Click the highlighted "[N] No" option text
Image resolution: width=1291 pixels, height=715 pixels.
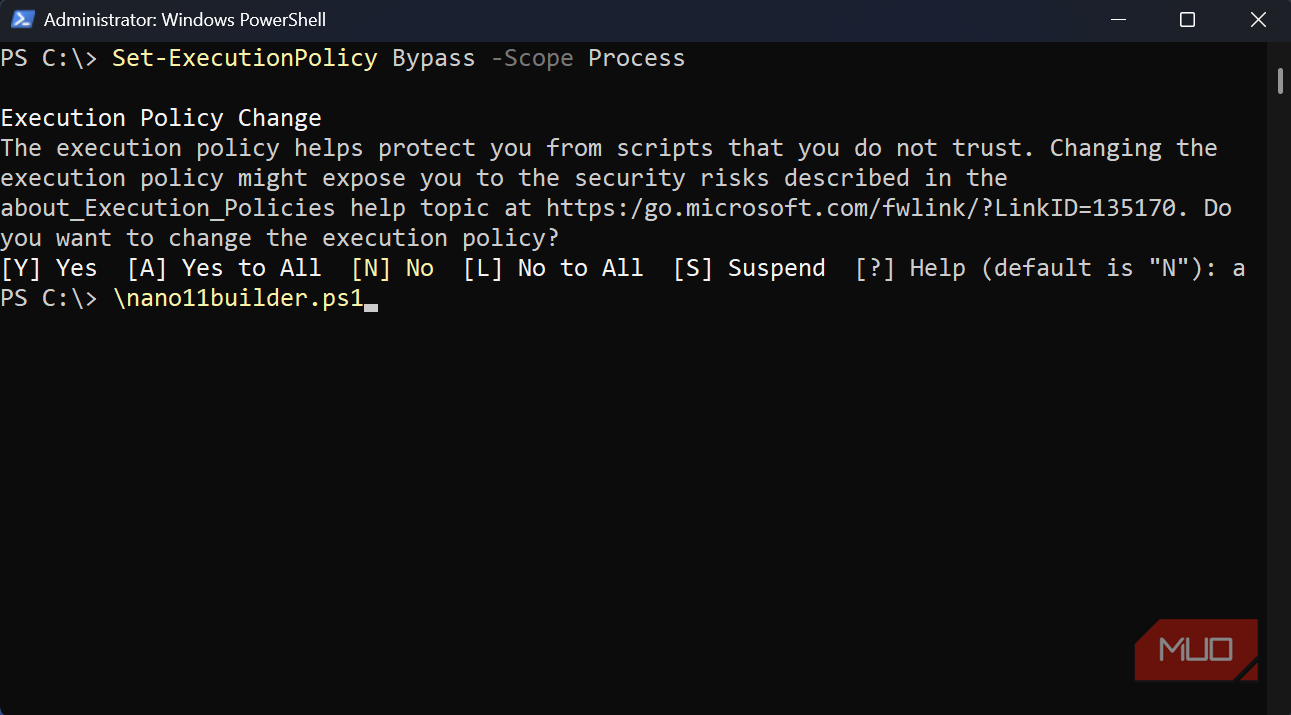[x=393, y=268]
